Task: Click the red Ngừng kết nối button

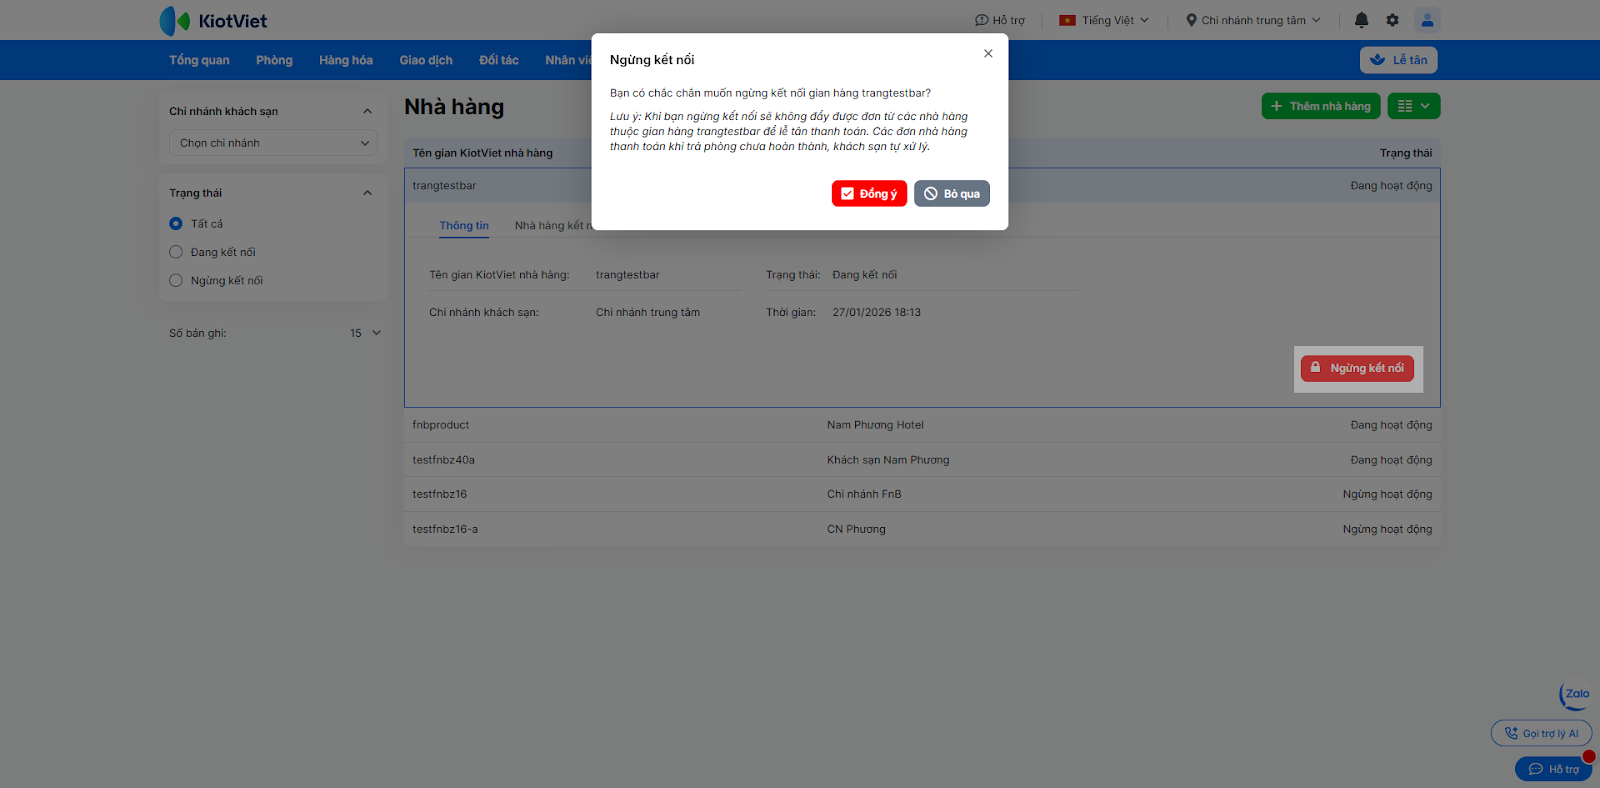Action: tap(1357, 368)
